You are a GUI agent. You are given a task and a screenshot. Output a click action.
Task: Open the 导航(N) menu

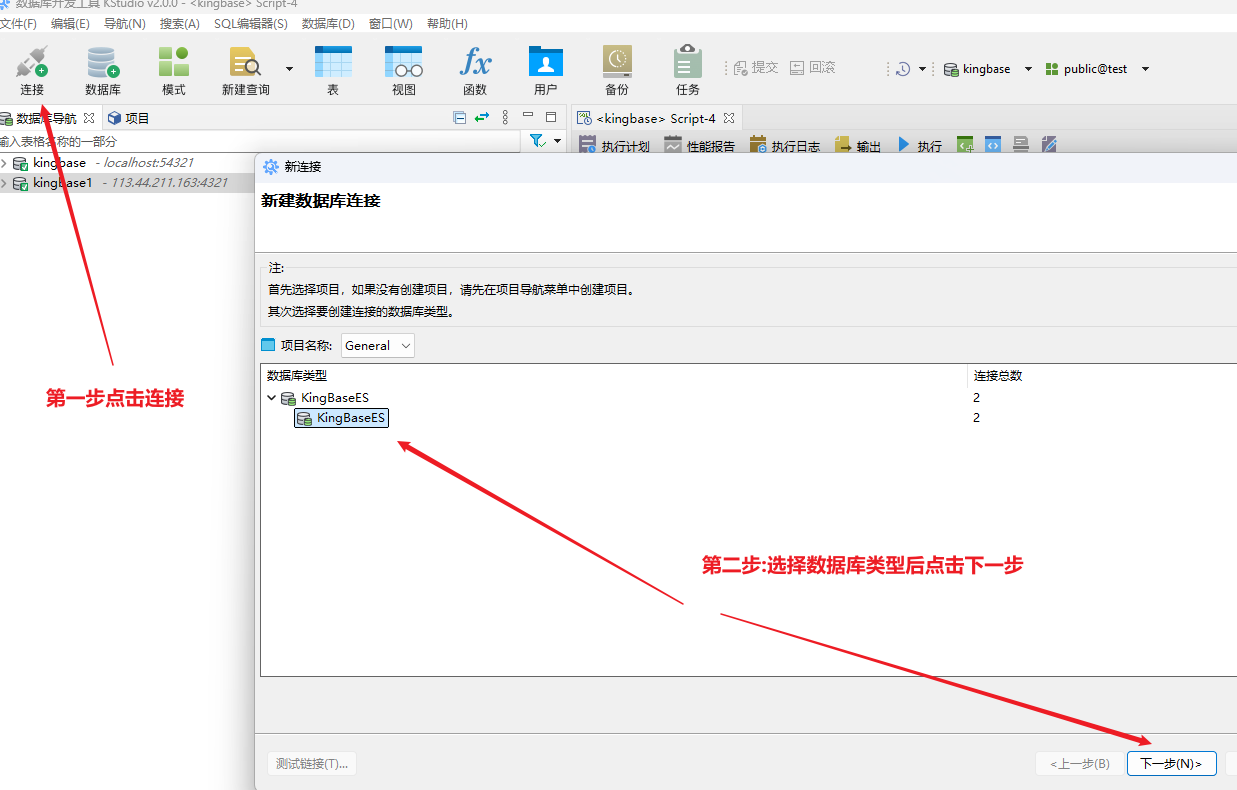pyautogui.click(x=125, y=23)
